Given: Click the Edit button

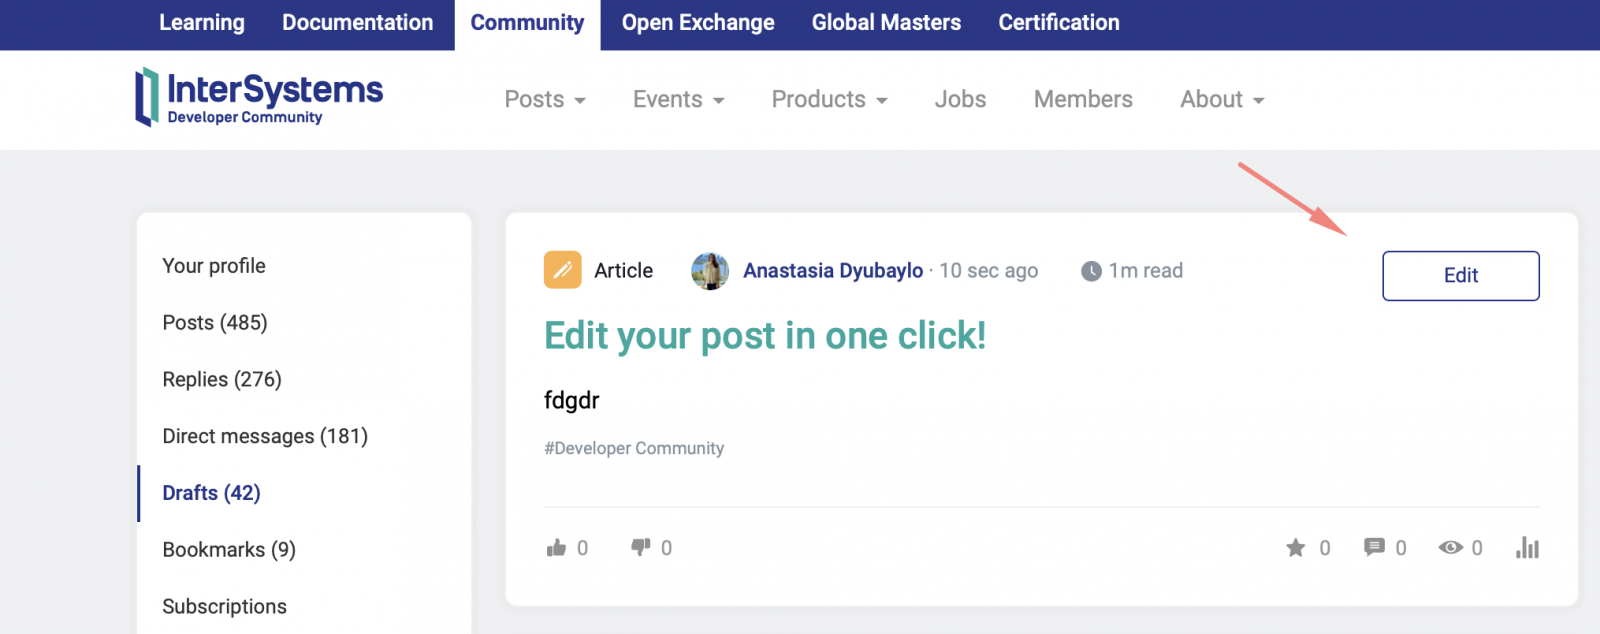Looking at the screenshot, I should (x=1461, y=275).
